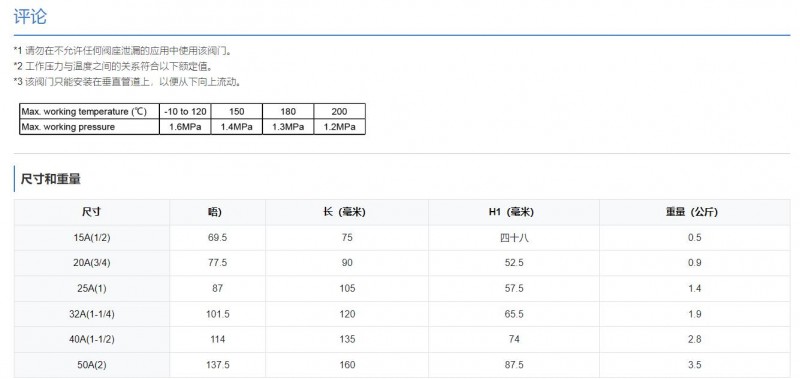Click the -10 to 120 temperature cell
800x379 pixels.
[185, 111]
